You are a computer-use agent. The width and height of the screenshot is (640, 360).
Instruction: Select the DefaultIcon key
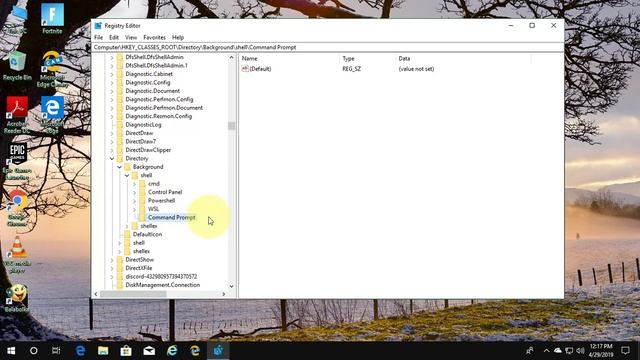pos(147,234)
